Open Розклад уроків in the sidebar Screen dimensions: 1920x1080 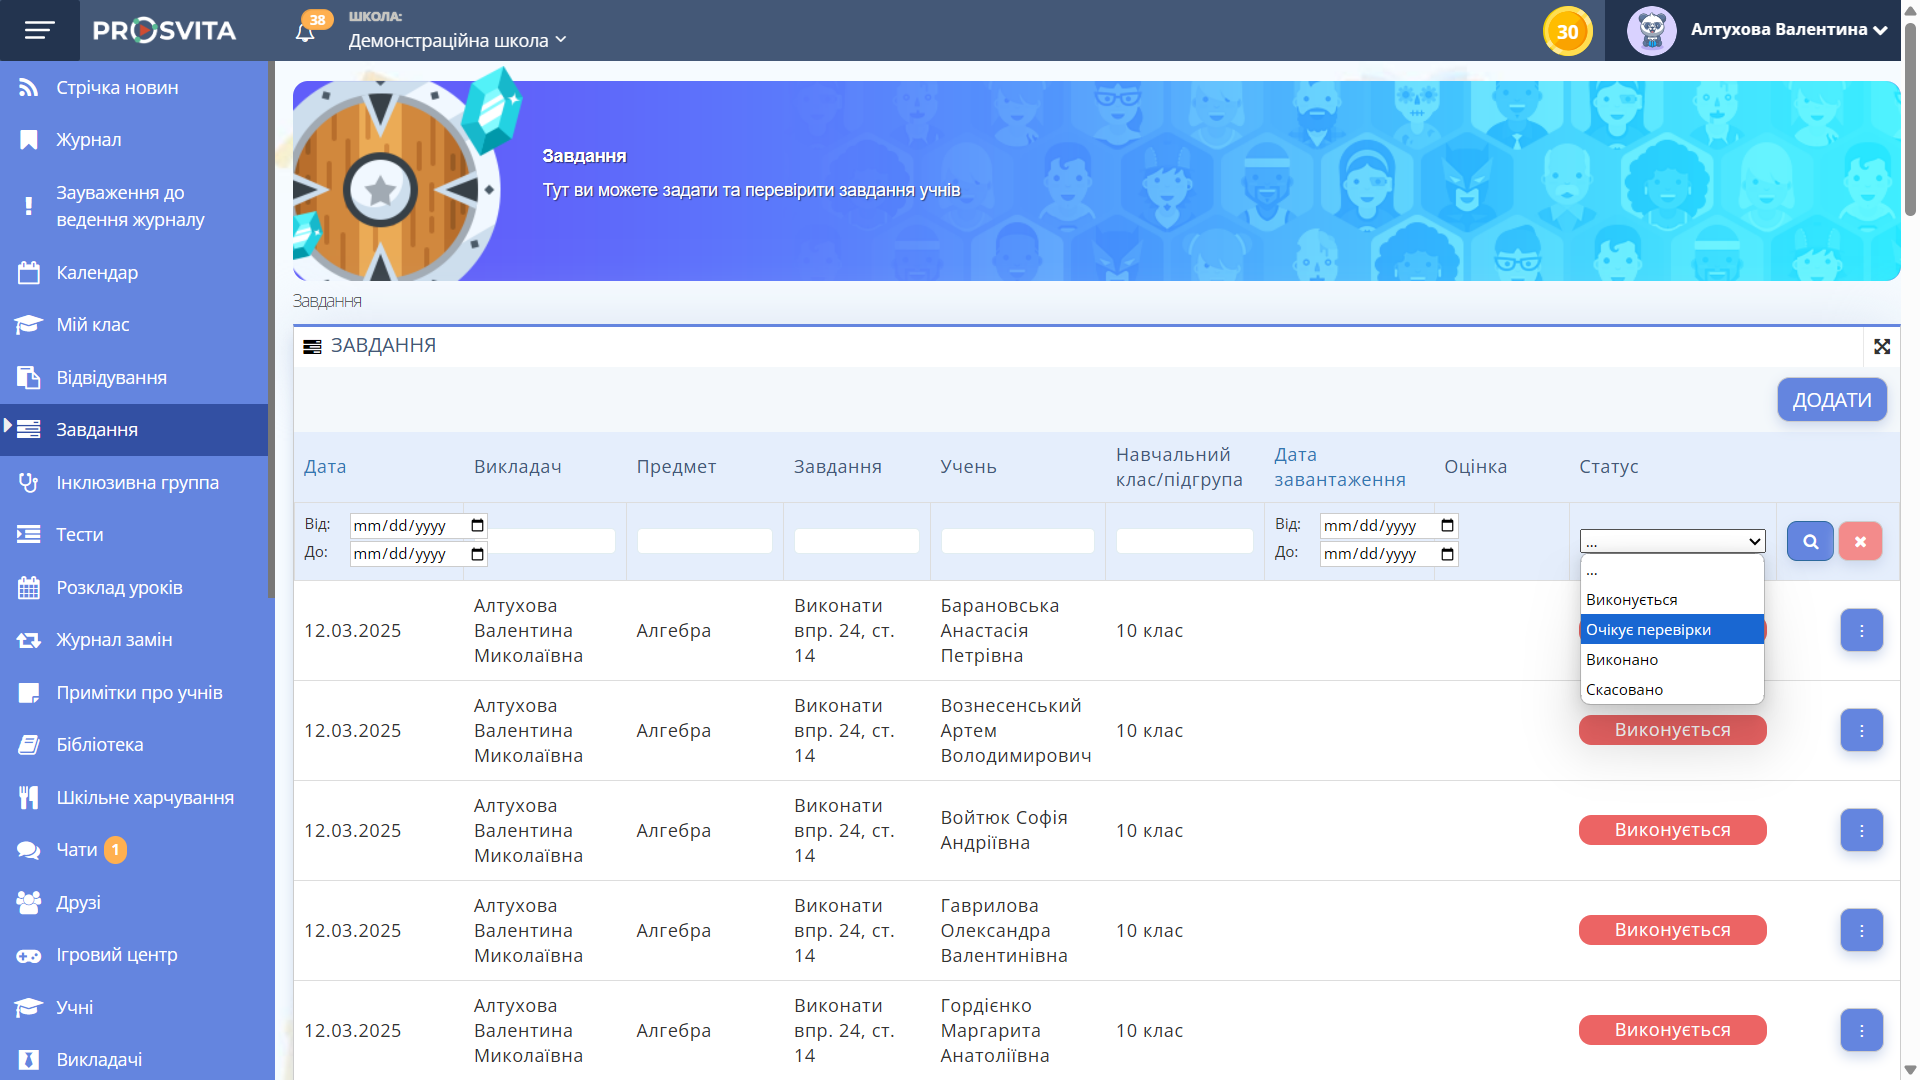coord(119,588)
